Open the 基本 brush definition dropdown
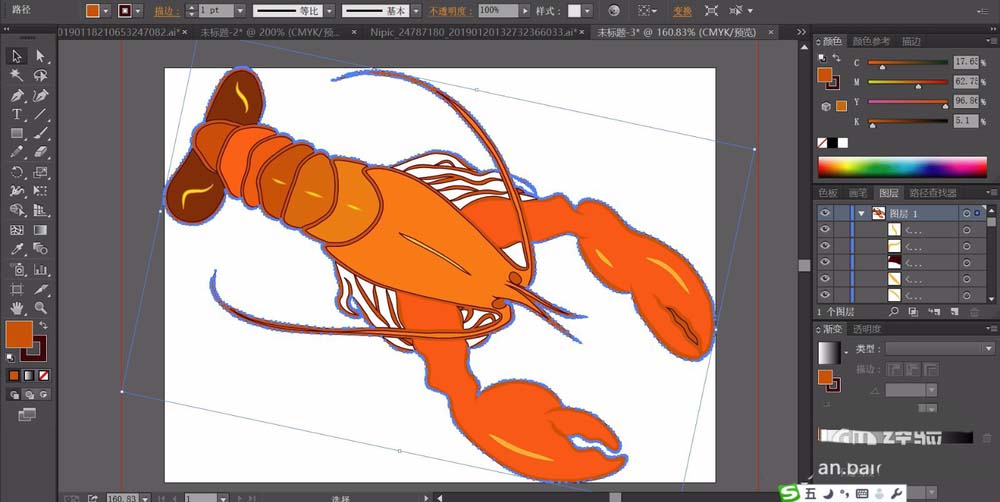 pos(415,11)
